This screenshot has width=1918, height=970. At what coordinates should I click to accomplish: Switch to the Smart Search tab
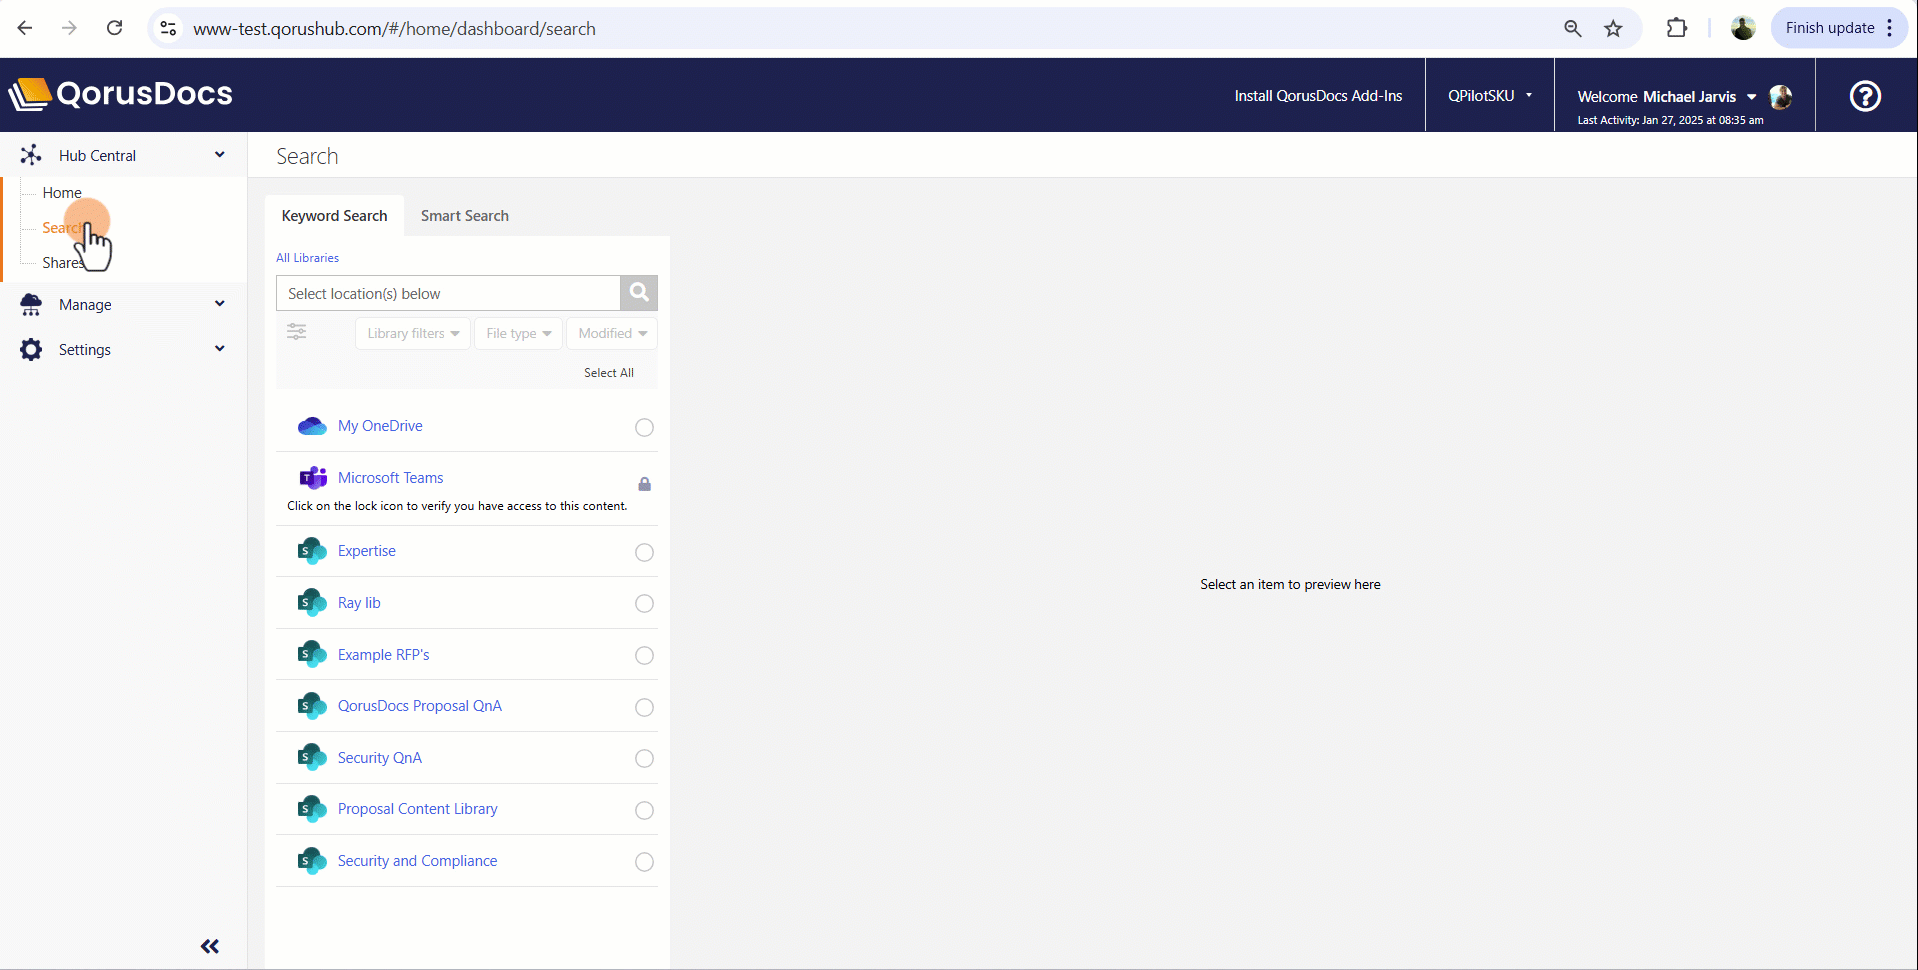[x=465, y=216]
